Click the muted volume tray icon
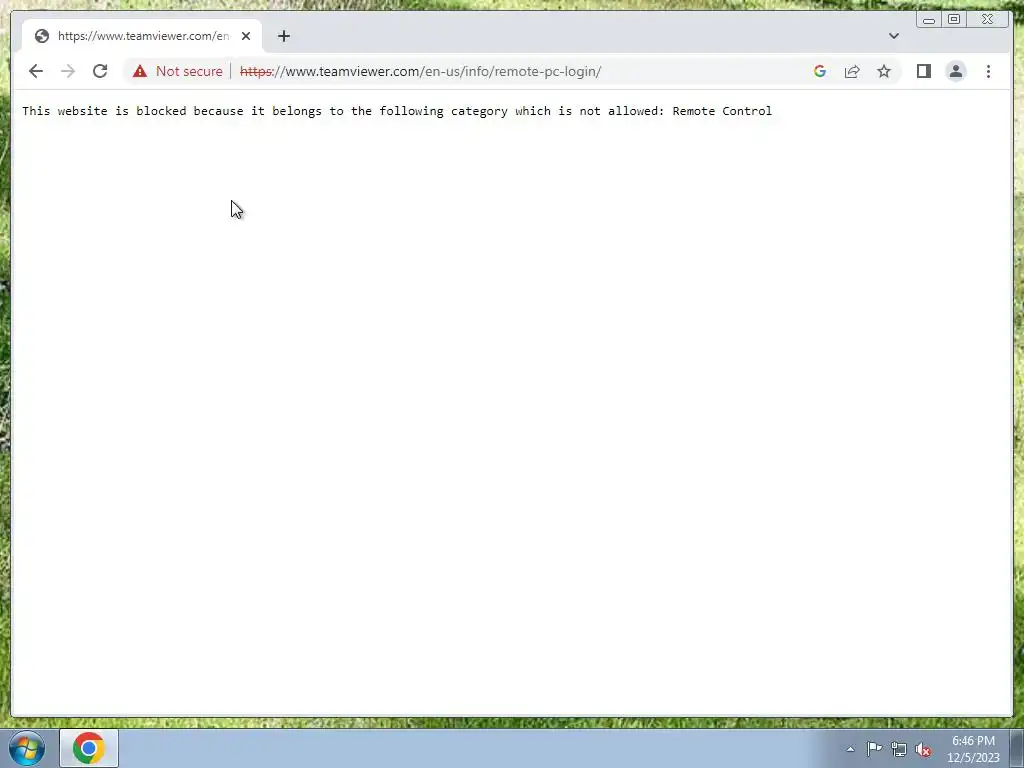The width and height of the screenshot is (1024, 768). [923, 749]
